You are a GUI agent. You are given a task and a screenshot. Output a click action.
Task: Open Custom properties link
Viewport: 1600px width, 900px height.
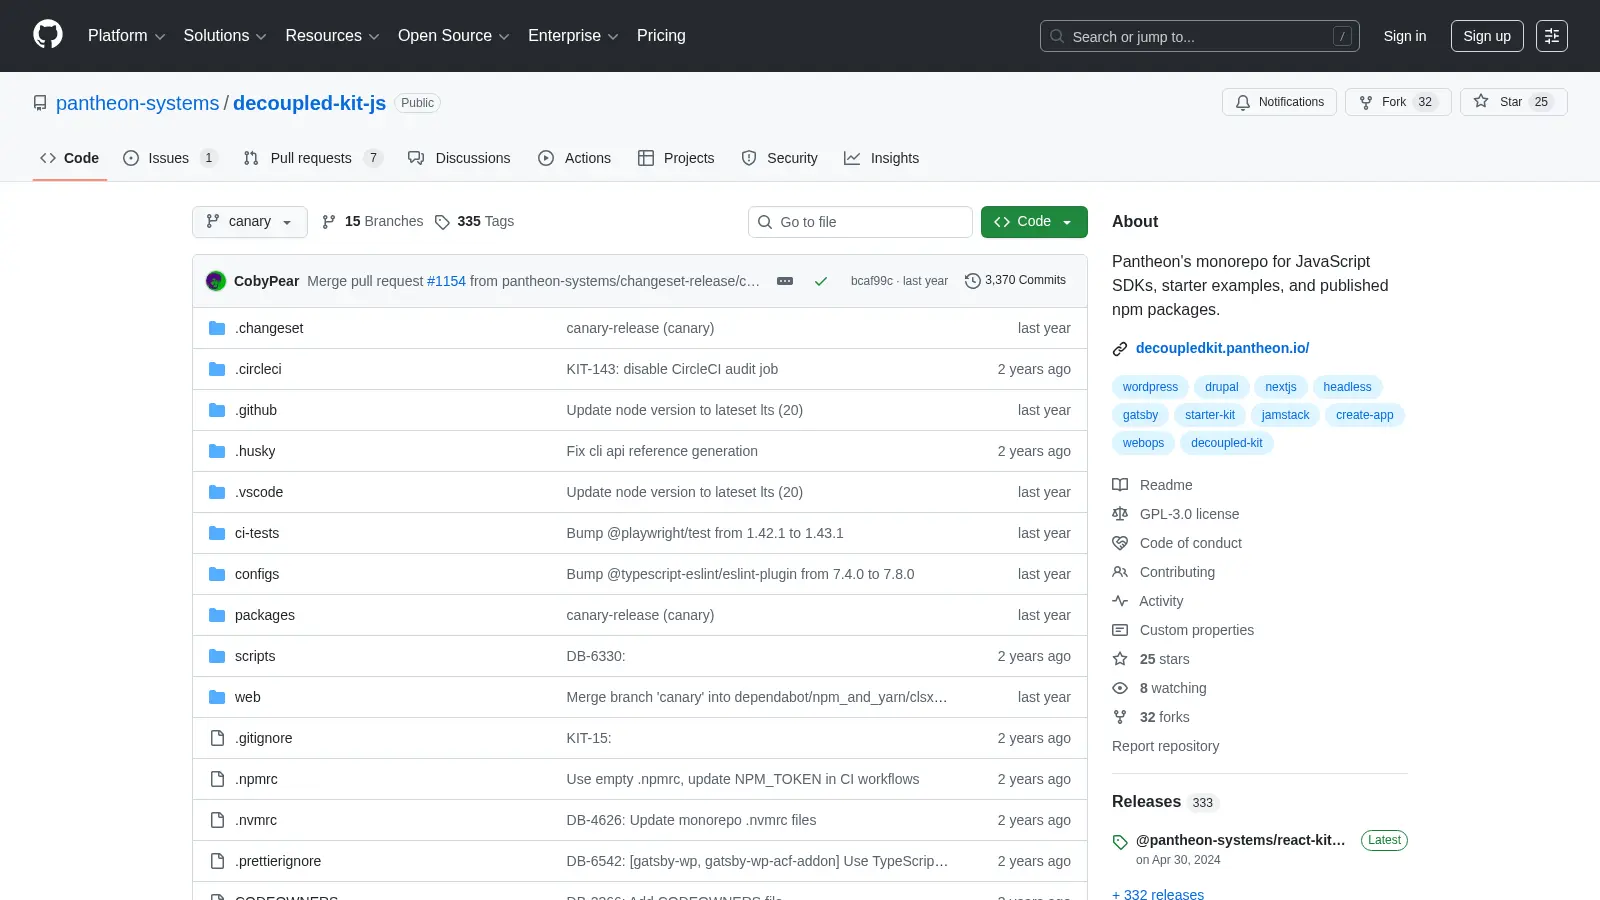(1196, 630)
